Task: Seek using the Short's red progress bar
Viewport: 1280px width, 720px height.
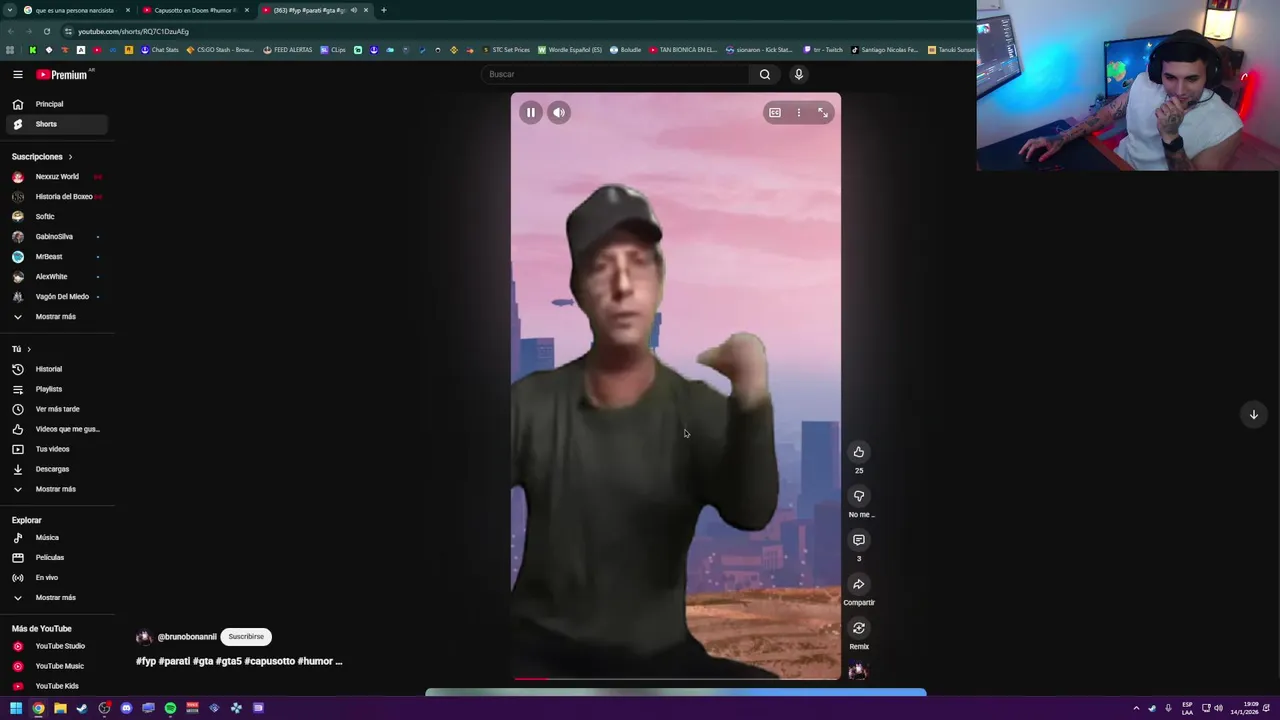Action: point(676,678)
